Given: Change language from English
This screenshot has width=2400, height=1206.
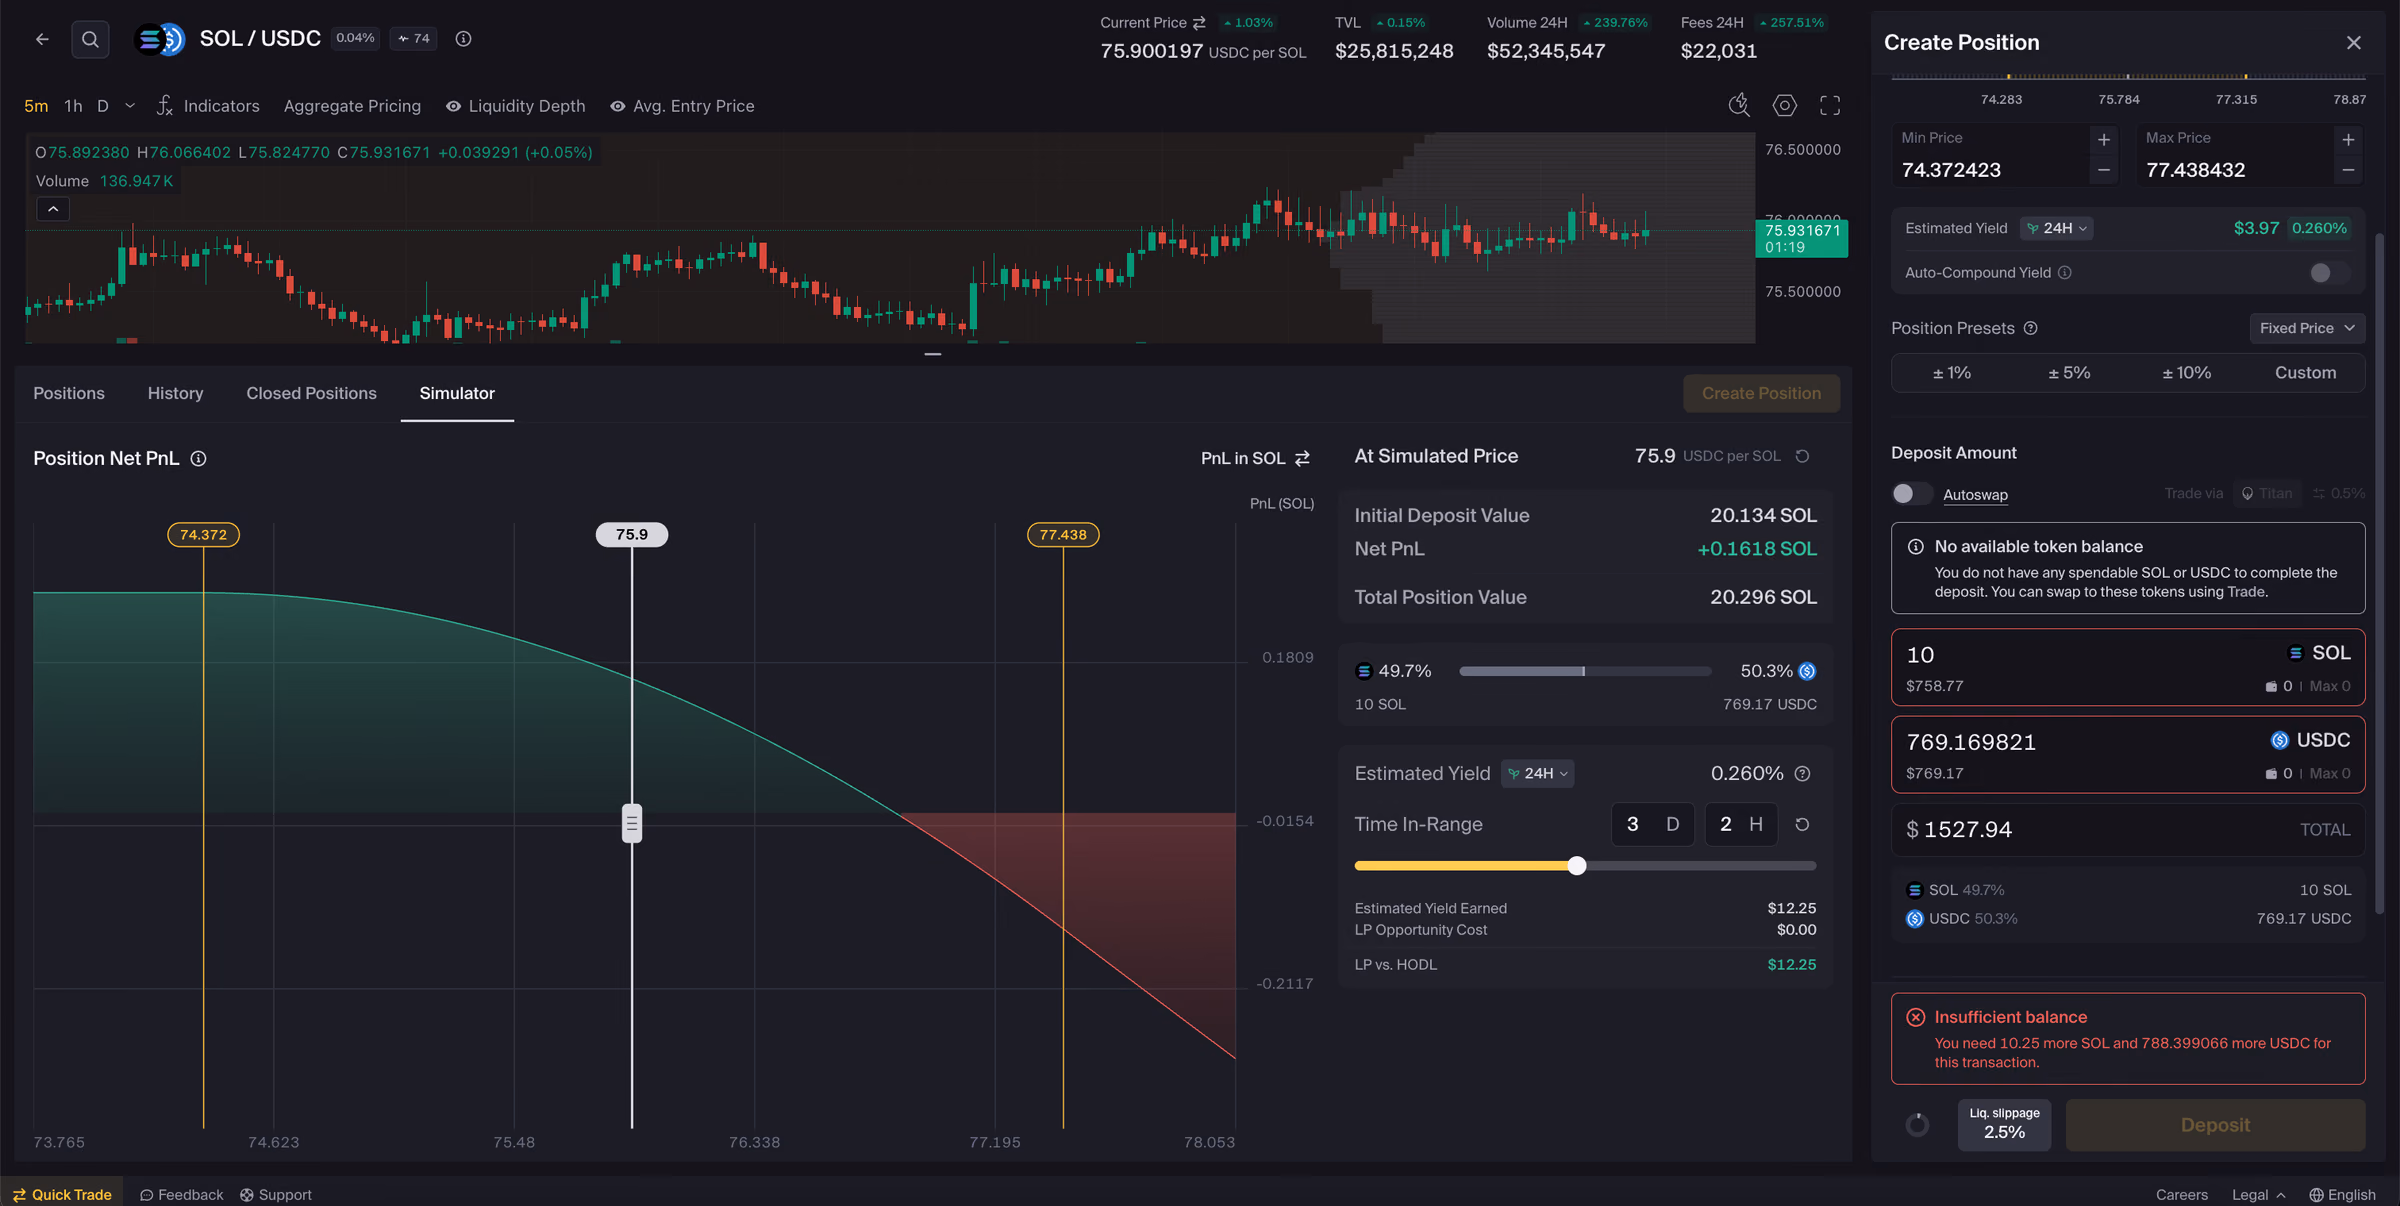Looking at the screenshot, I should pyautogui.click(x=2342, y=1194).
